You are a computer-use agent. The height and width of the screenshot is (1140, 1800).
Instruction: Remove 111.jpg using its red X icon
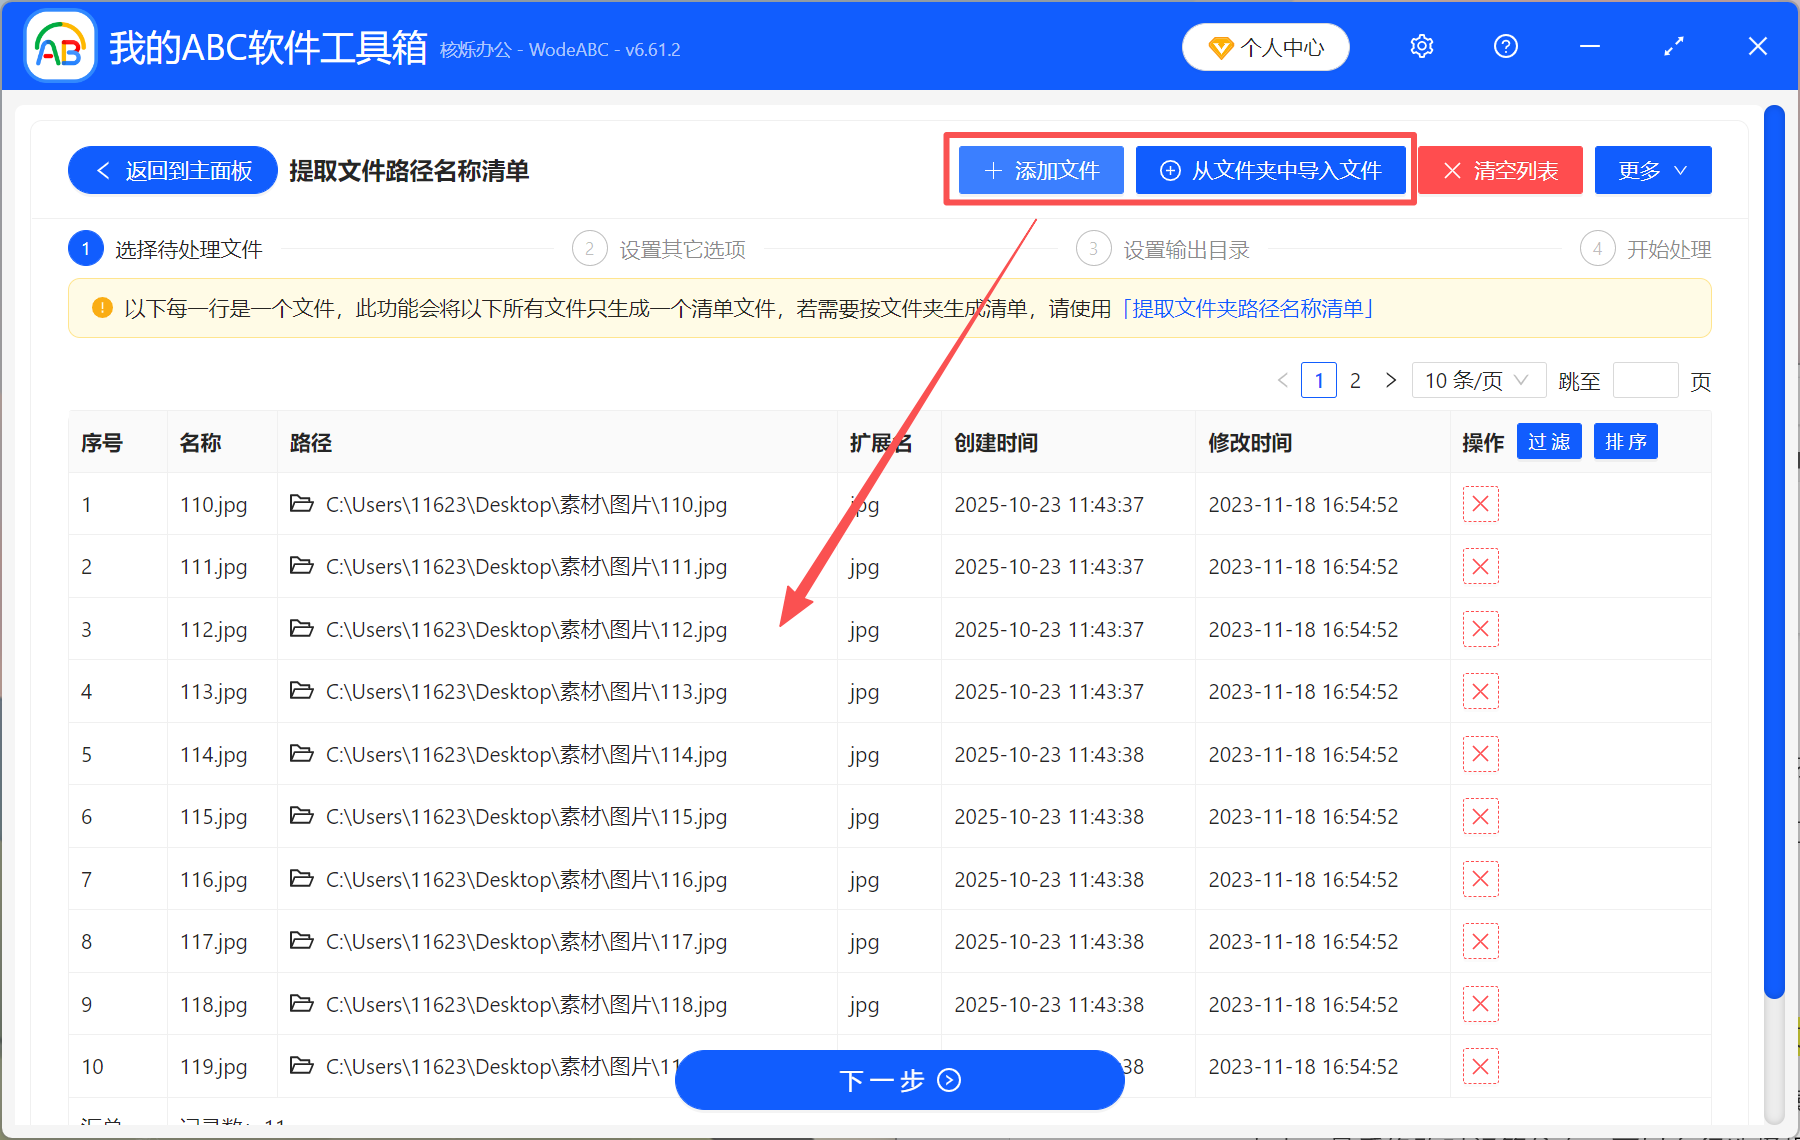1480,566
